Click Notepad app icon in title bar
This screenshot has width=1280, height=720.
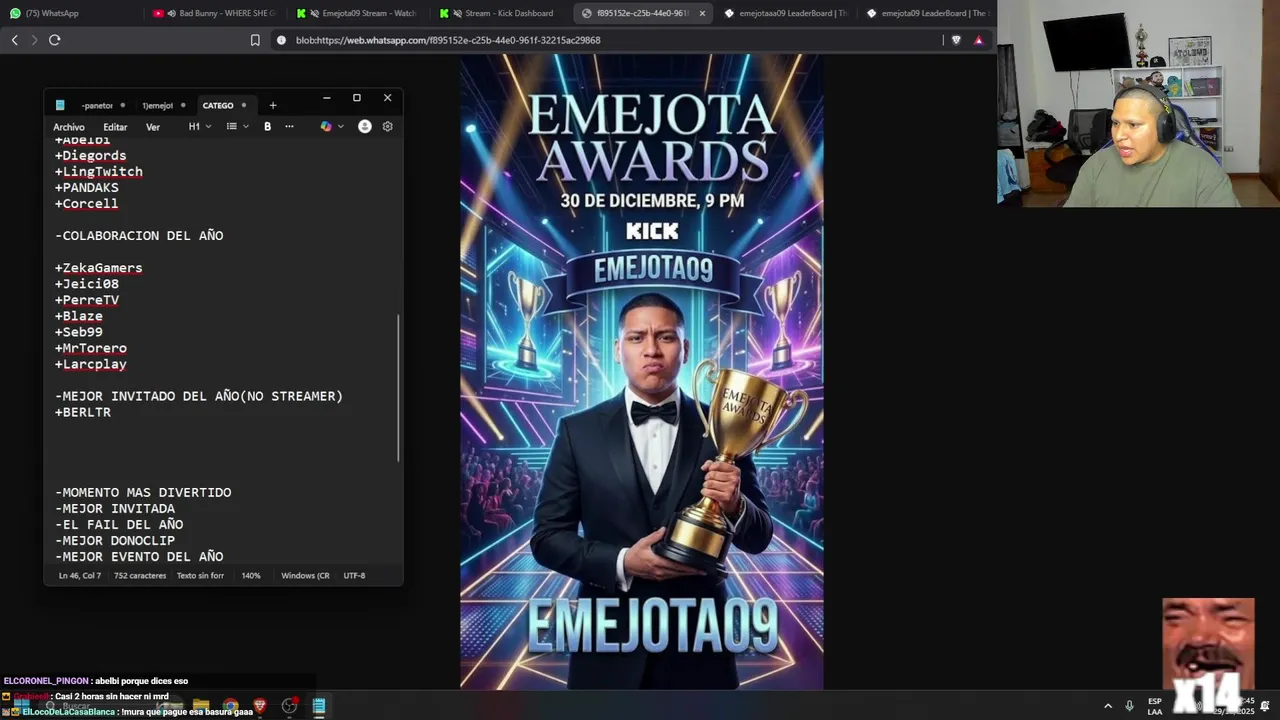(x=60, y=105)
